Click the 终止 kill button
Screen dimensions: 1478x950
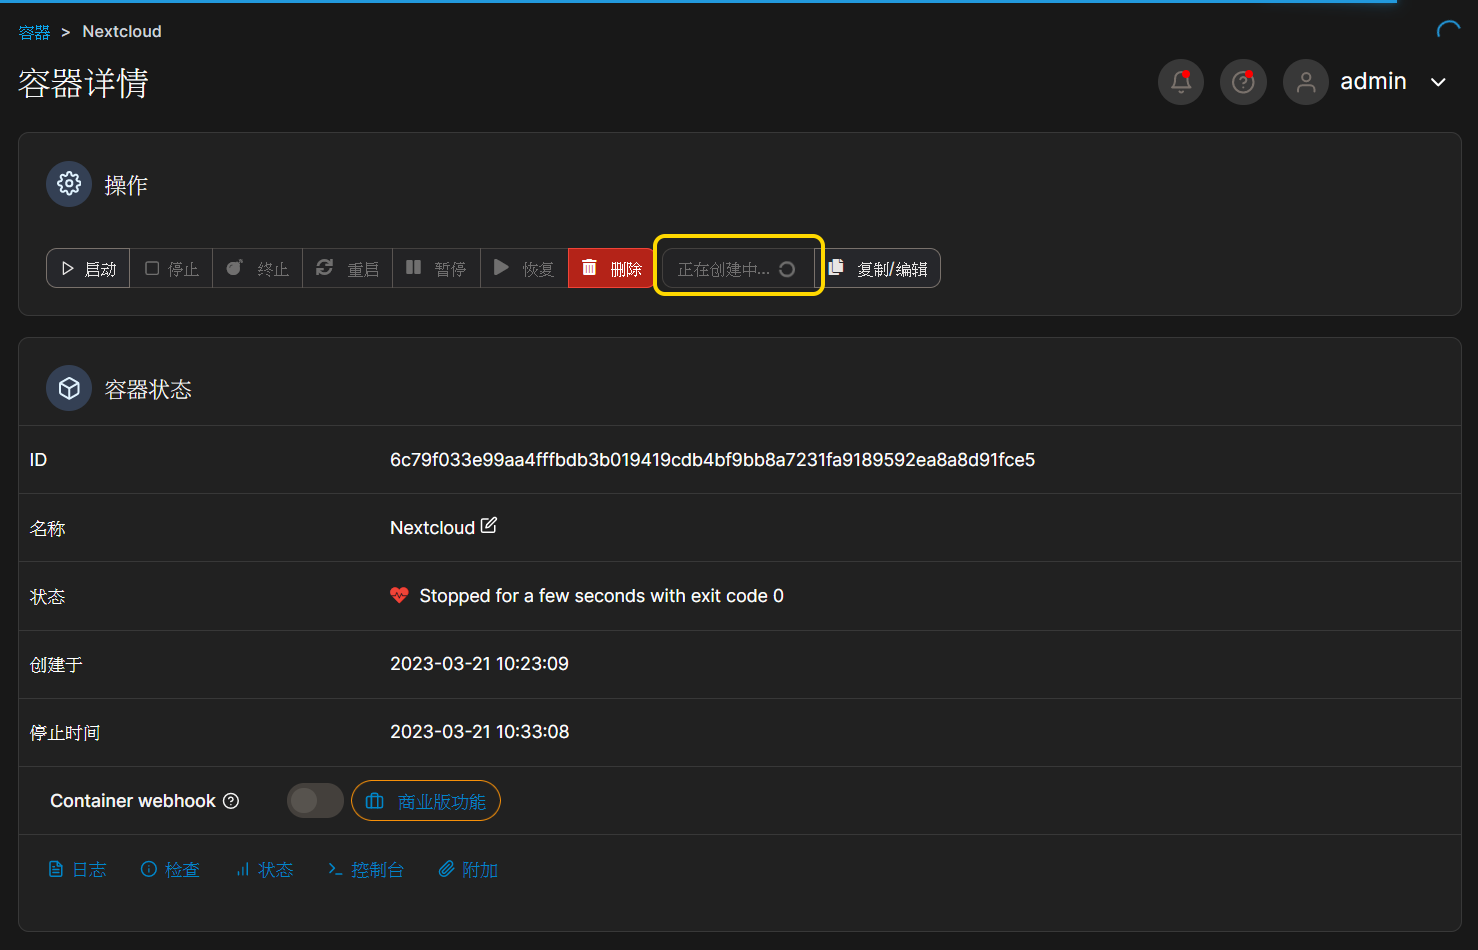point(257,268)
